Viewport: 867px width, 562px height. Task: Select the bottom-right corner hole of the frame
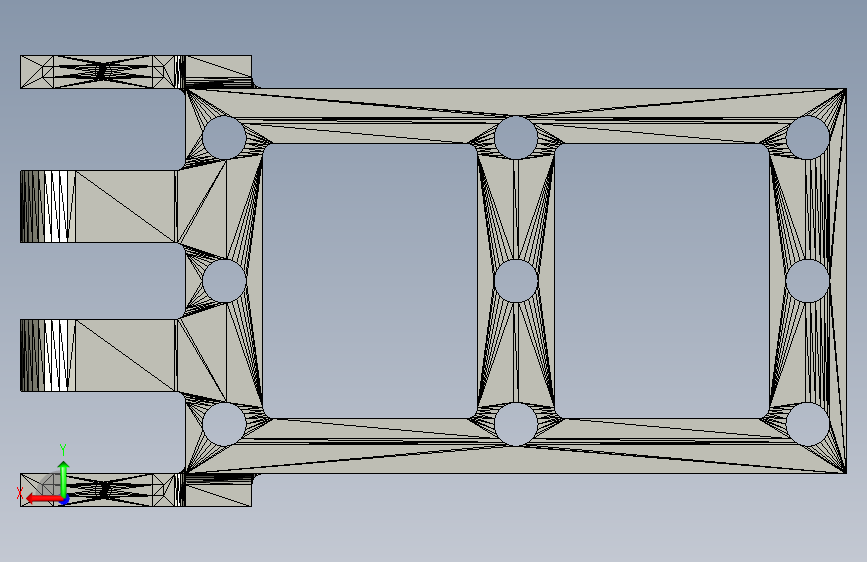[x=808, y=424]
